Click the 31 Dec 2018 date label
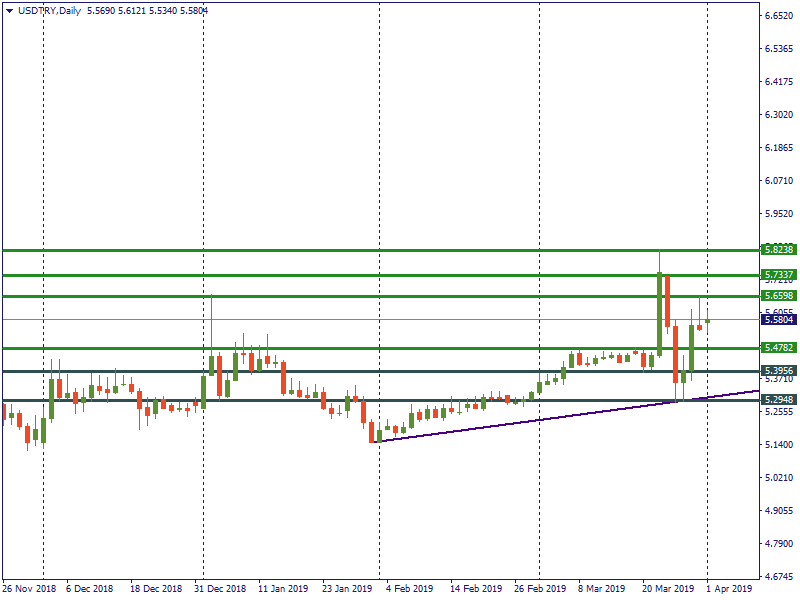 (220, 589)
